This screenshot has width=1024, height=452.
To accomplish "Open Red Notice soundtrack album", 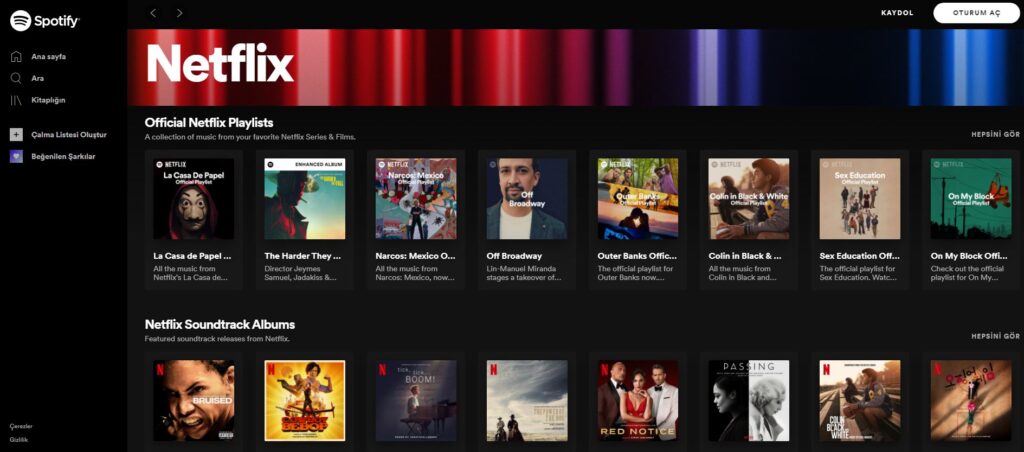I will point(637,400).
